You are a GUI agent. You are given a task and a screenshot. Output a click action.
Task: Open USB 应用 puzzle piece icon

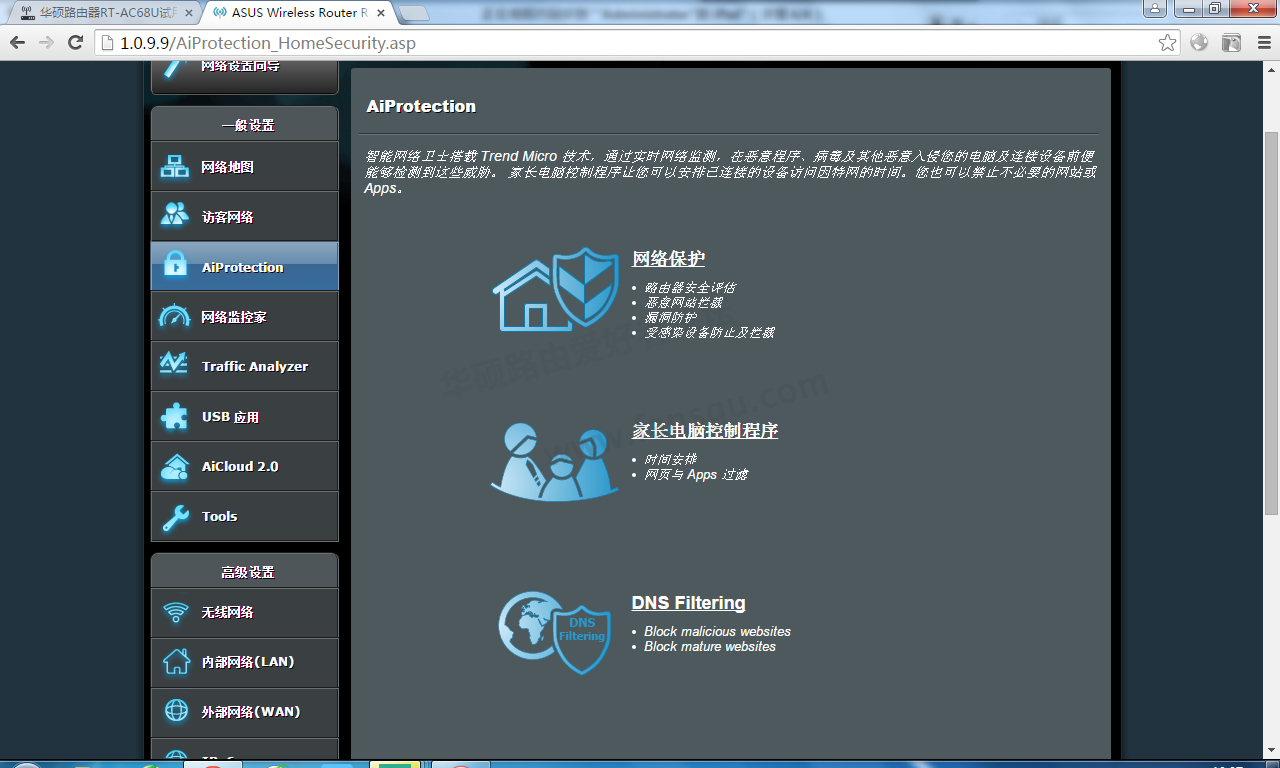tap(175, 416)
